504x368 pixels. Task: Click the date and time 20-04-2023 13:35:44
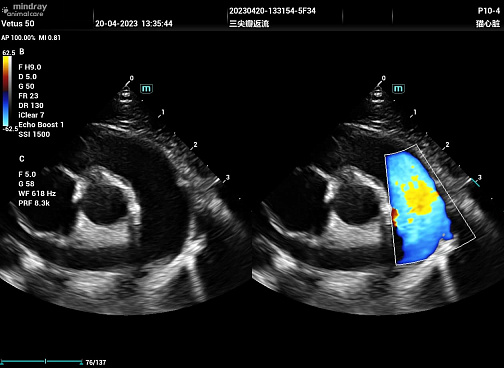tap(134, 24)
